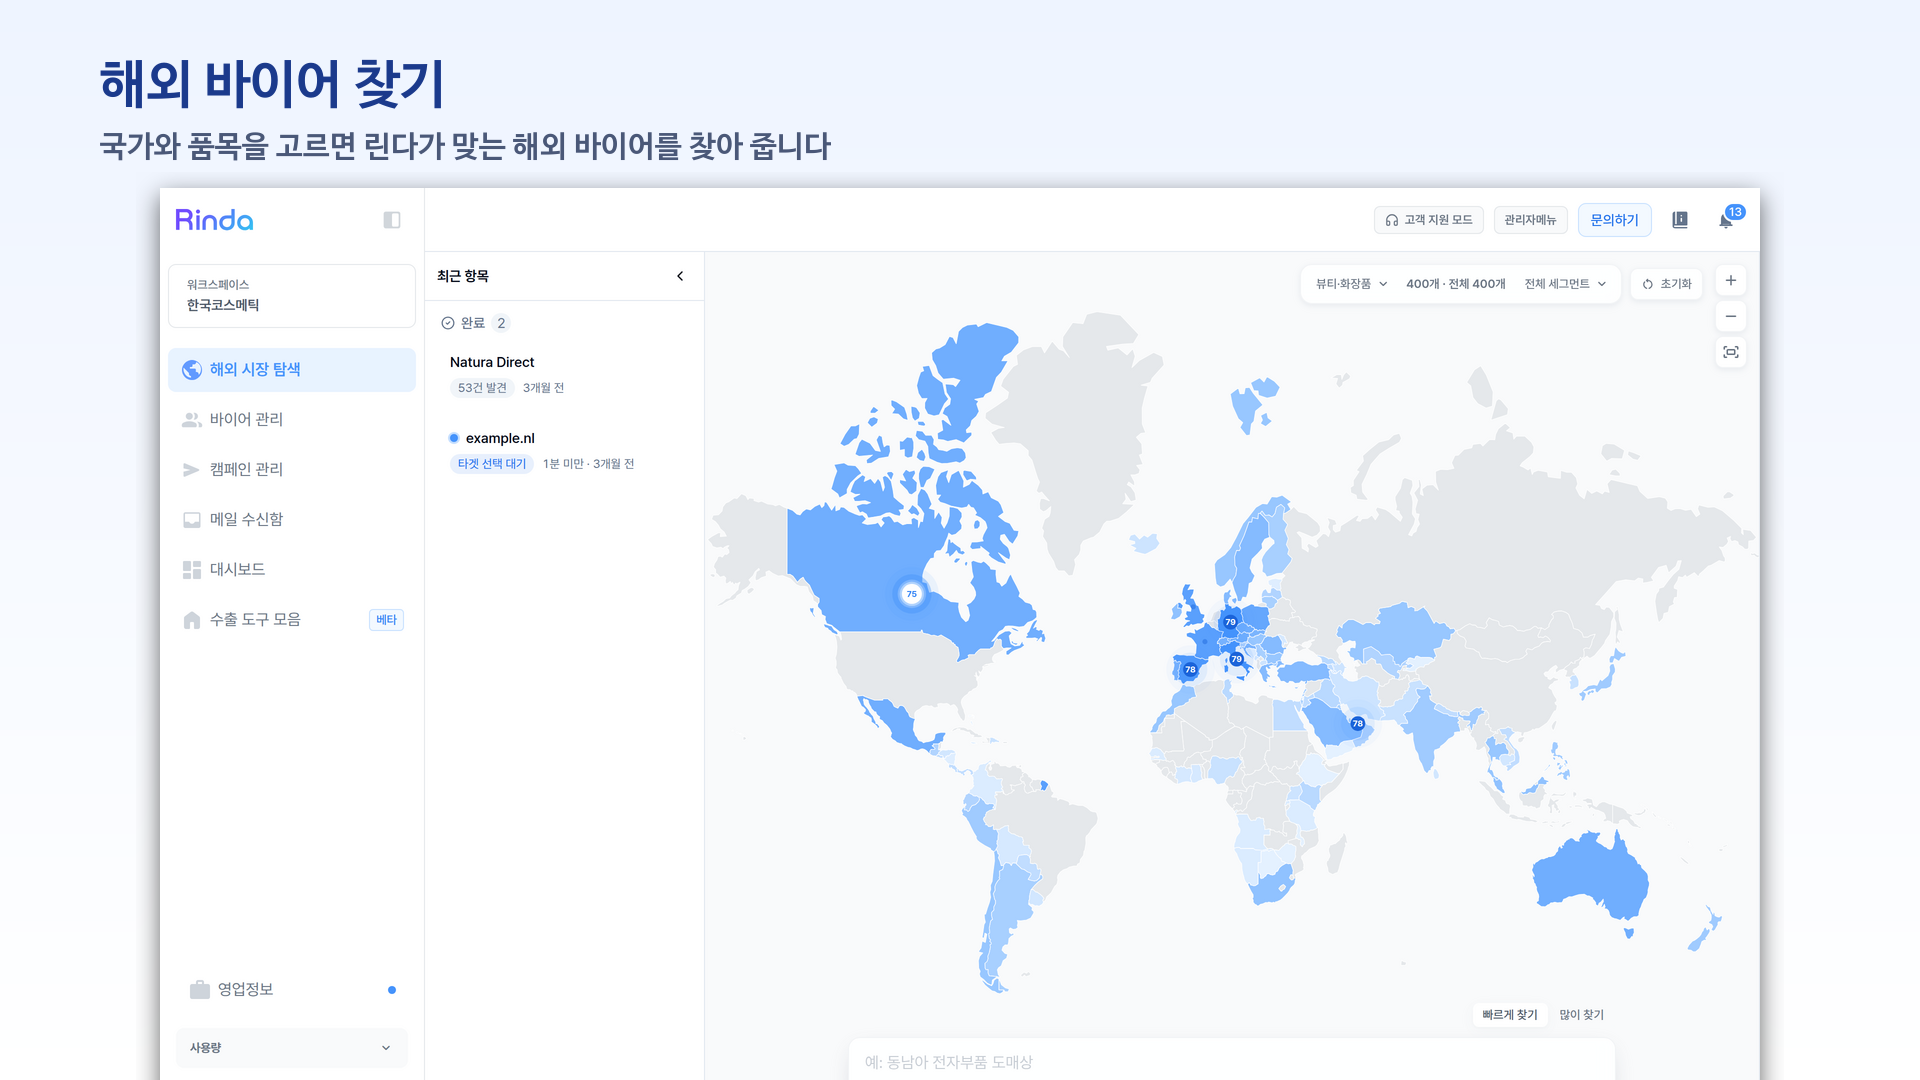This screenshot has height=1080, width=1920.
Task: Open the guide book icon
Action: tap(1680, 220)
